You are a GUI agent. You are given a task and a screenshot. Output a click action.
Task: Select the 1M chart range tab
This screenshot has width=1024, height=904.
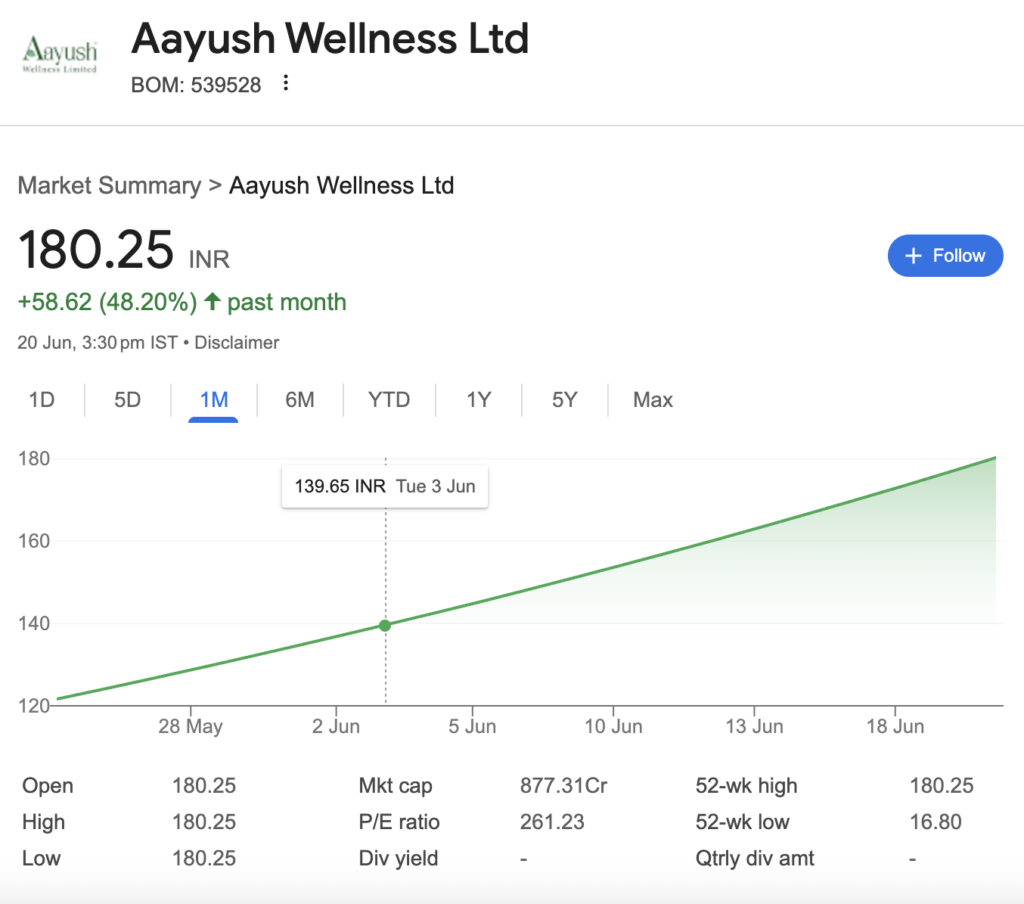pos(214,400)
